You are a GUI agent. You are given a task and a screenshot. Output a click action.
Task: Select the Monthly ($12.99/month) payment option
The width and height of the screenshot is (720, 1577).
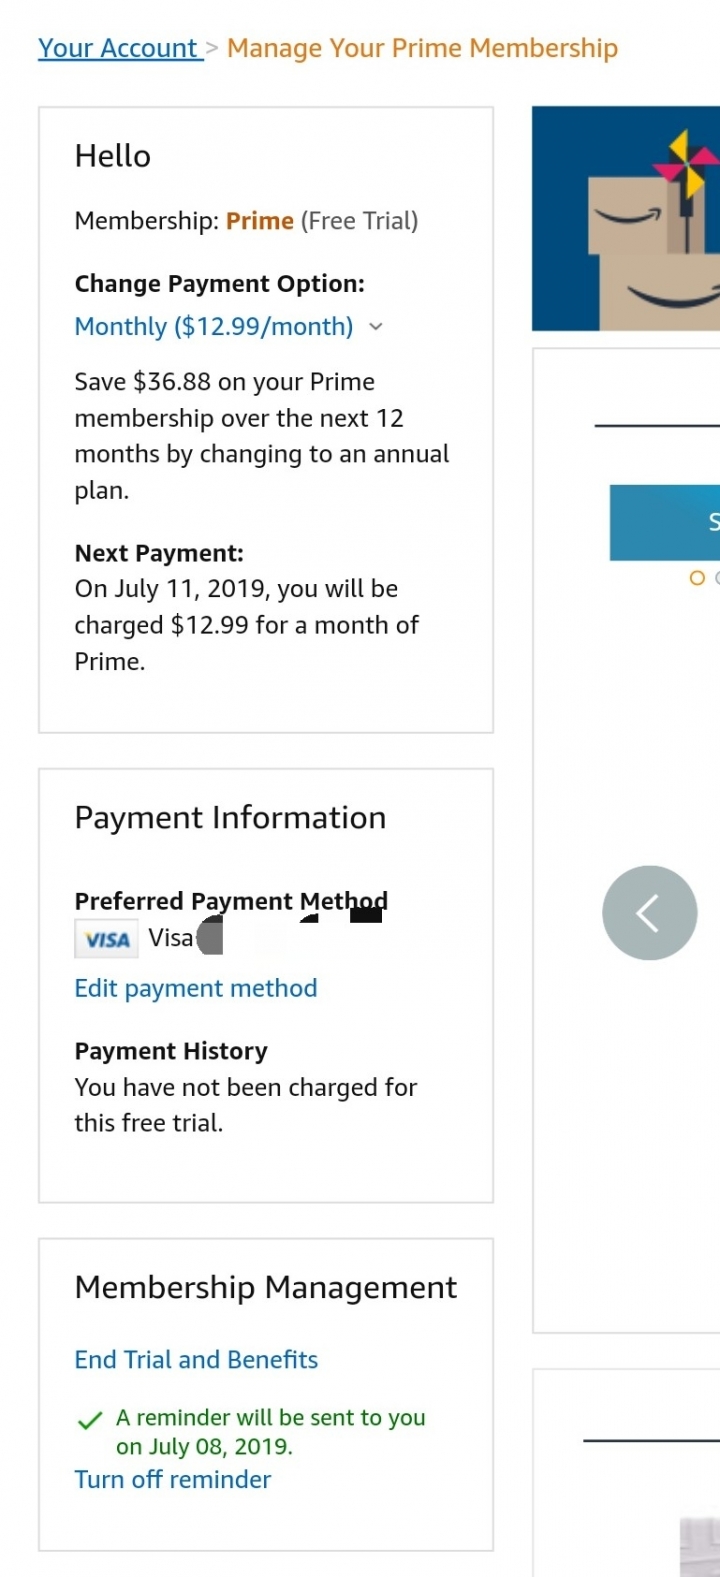click(214, 326)
